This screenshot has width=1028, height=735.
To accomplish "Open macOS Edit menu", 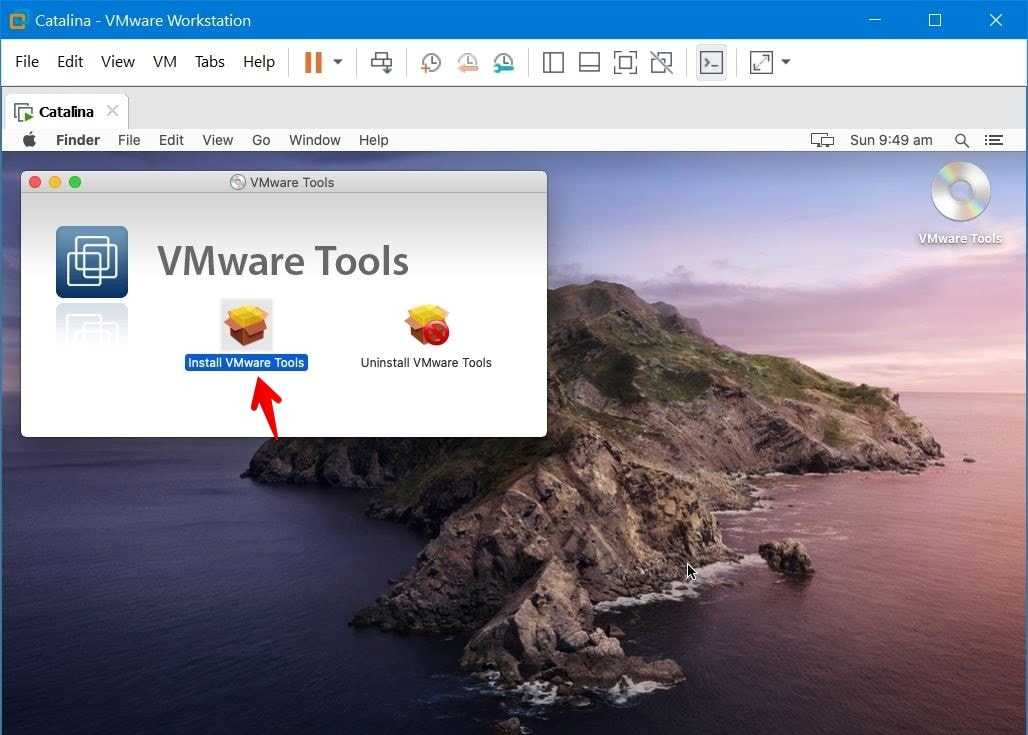I will (x=171, y=140).
